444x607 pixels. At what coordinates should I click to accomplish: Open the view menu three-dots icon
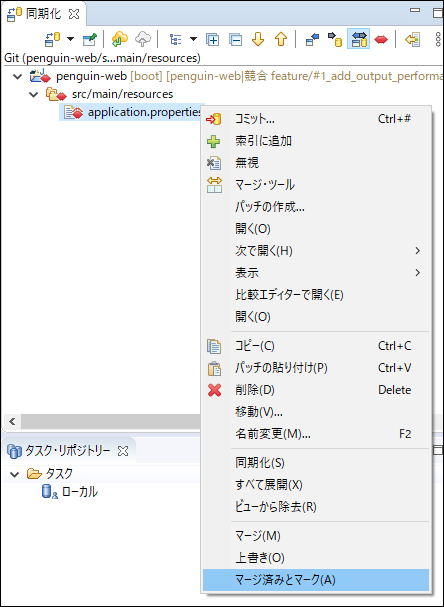click(x=438, y=39)
